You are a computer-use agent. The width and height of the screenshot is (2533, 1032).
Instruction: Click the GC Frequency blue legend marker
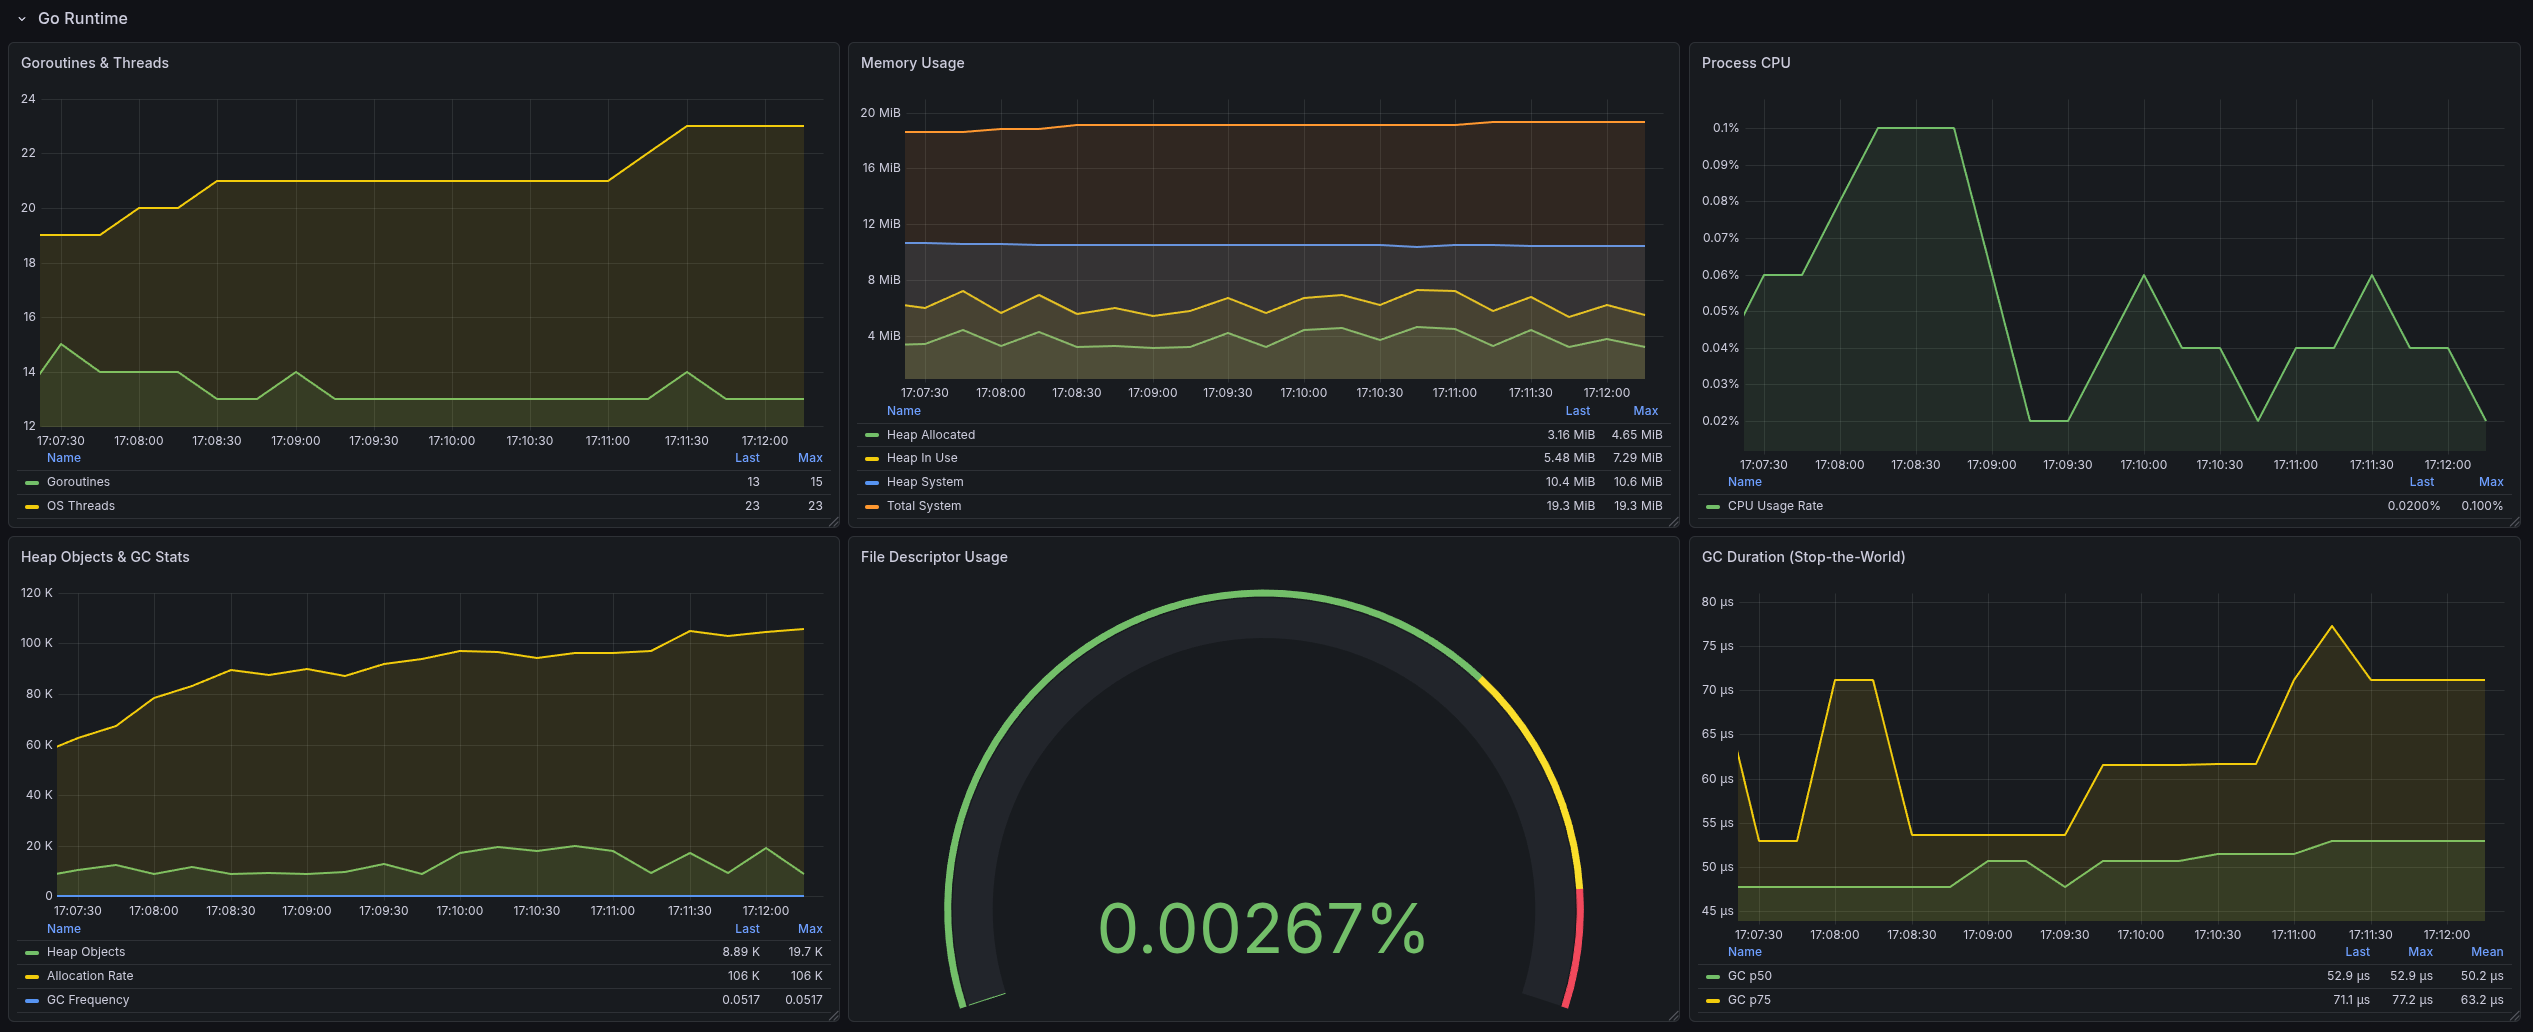[32, 1000]
